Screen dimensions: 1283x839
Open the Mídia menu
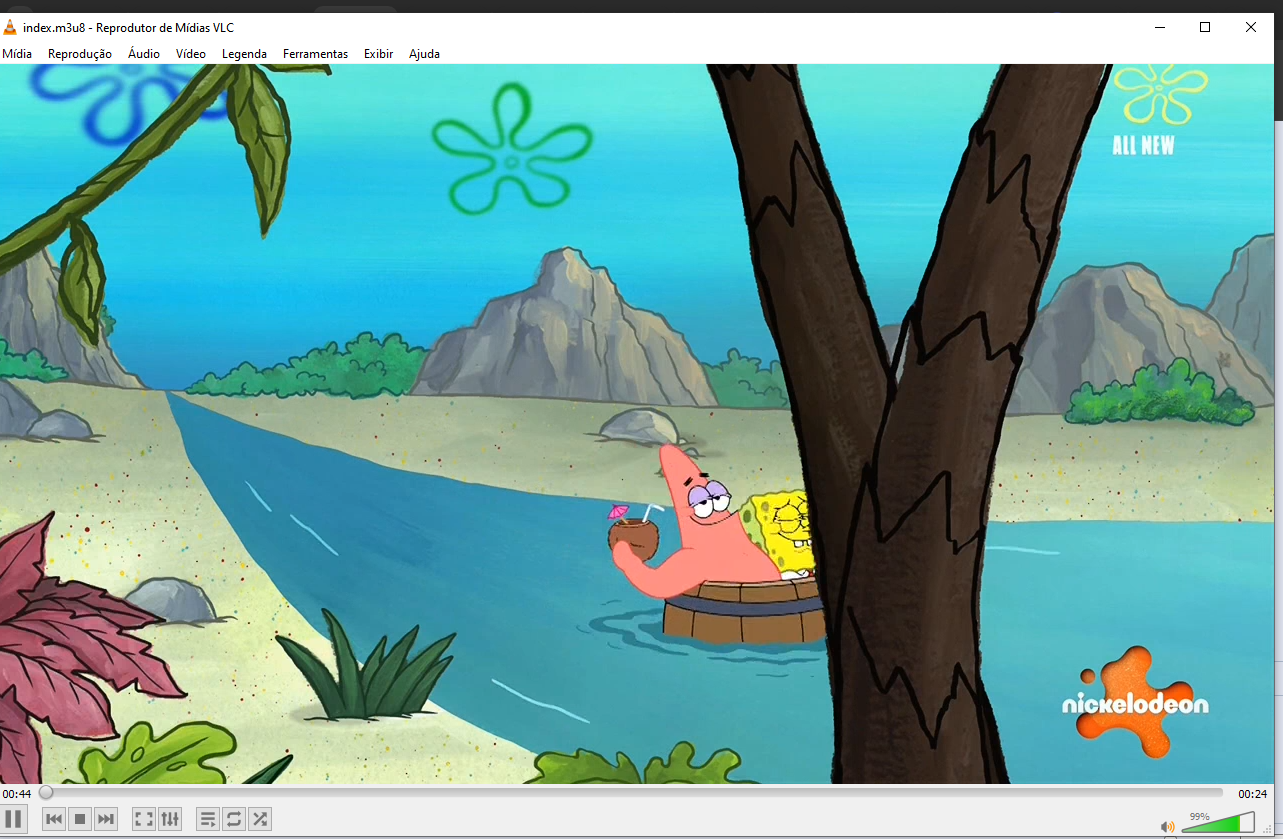point(17,54)
